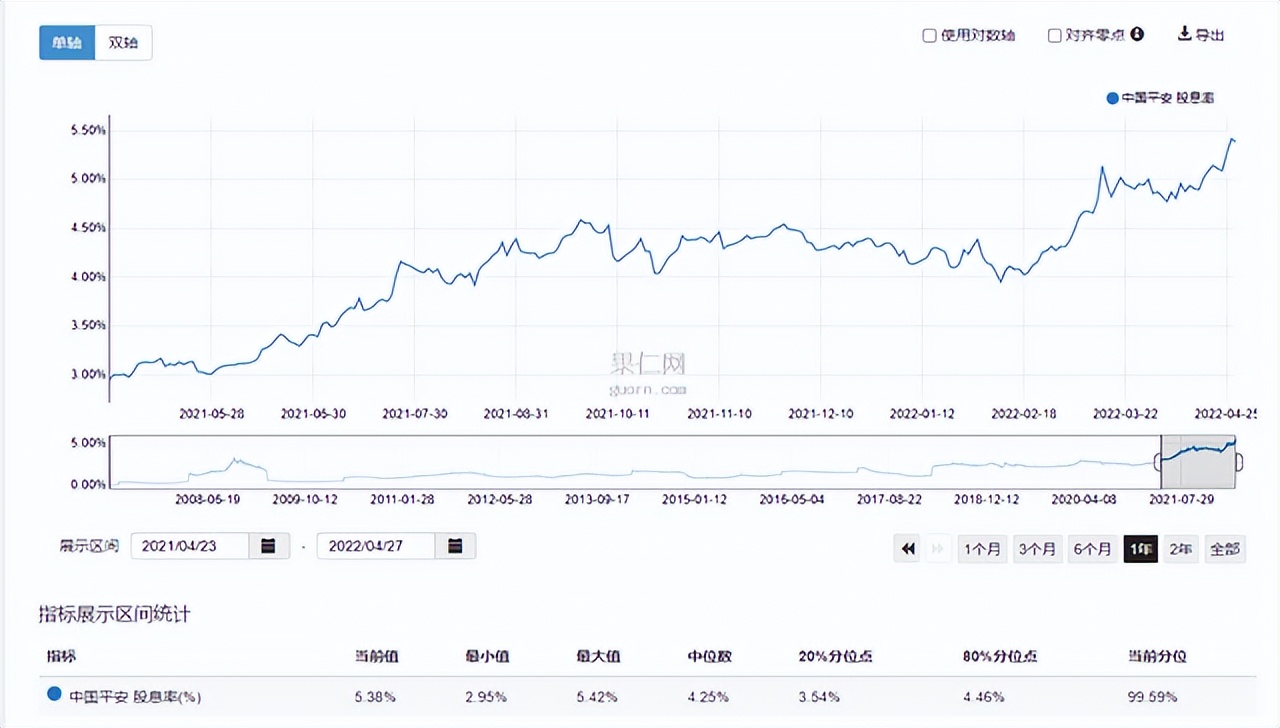This screenshot has height=728, width=1280.
Task: Select the 6个月 time range button
Action: point(1092,548)
